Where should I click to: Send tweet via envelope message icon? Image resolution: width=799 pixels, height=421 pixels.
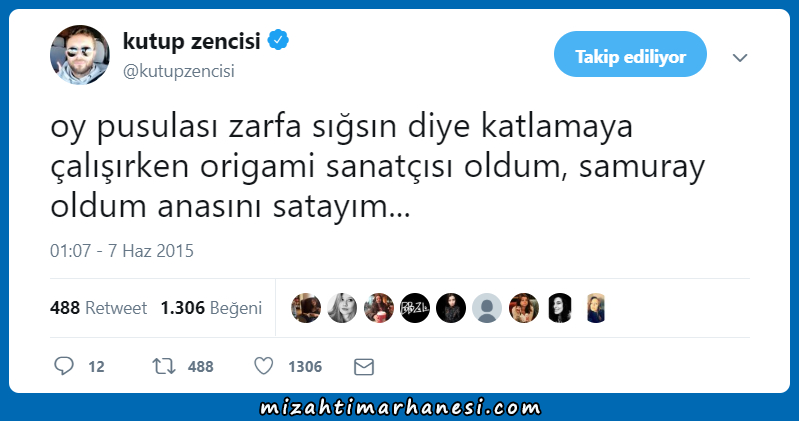point(364,366)
